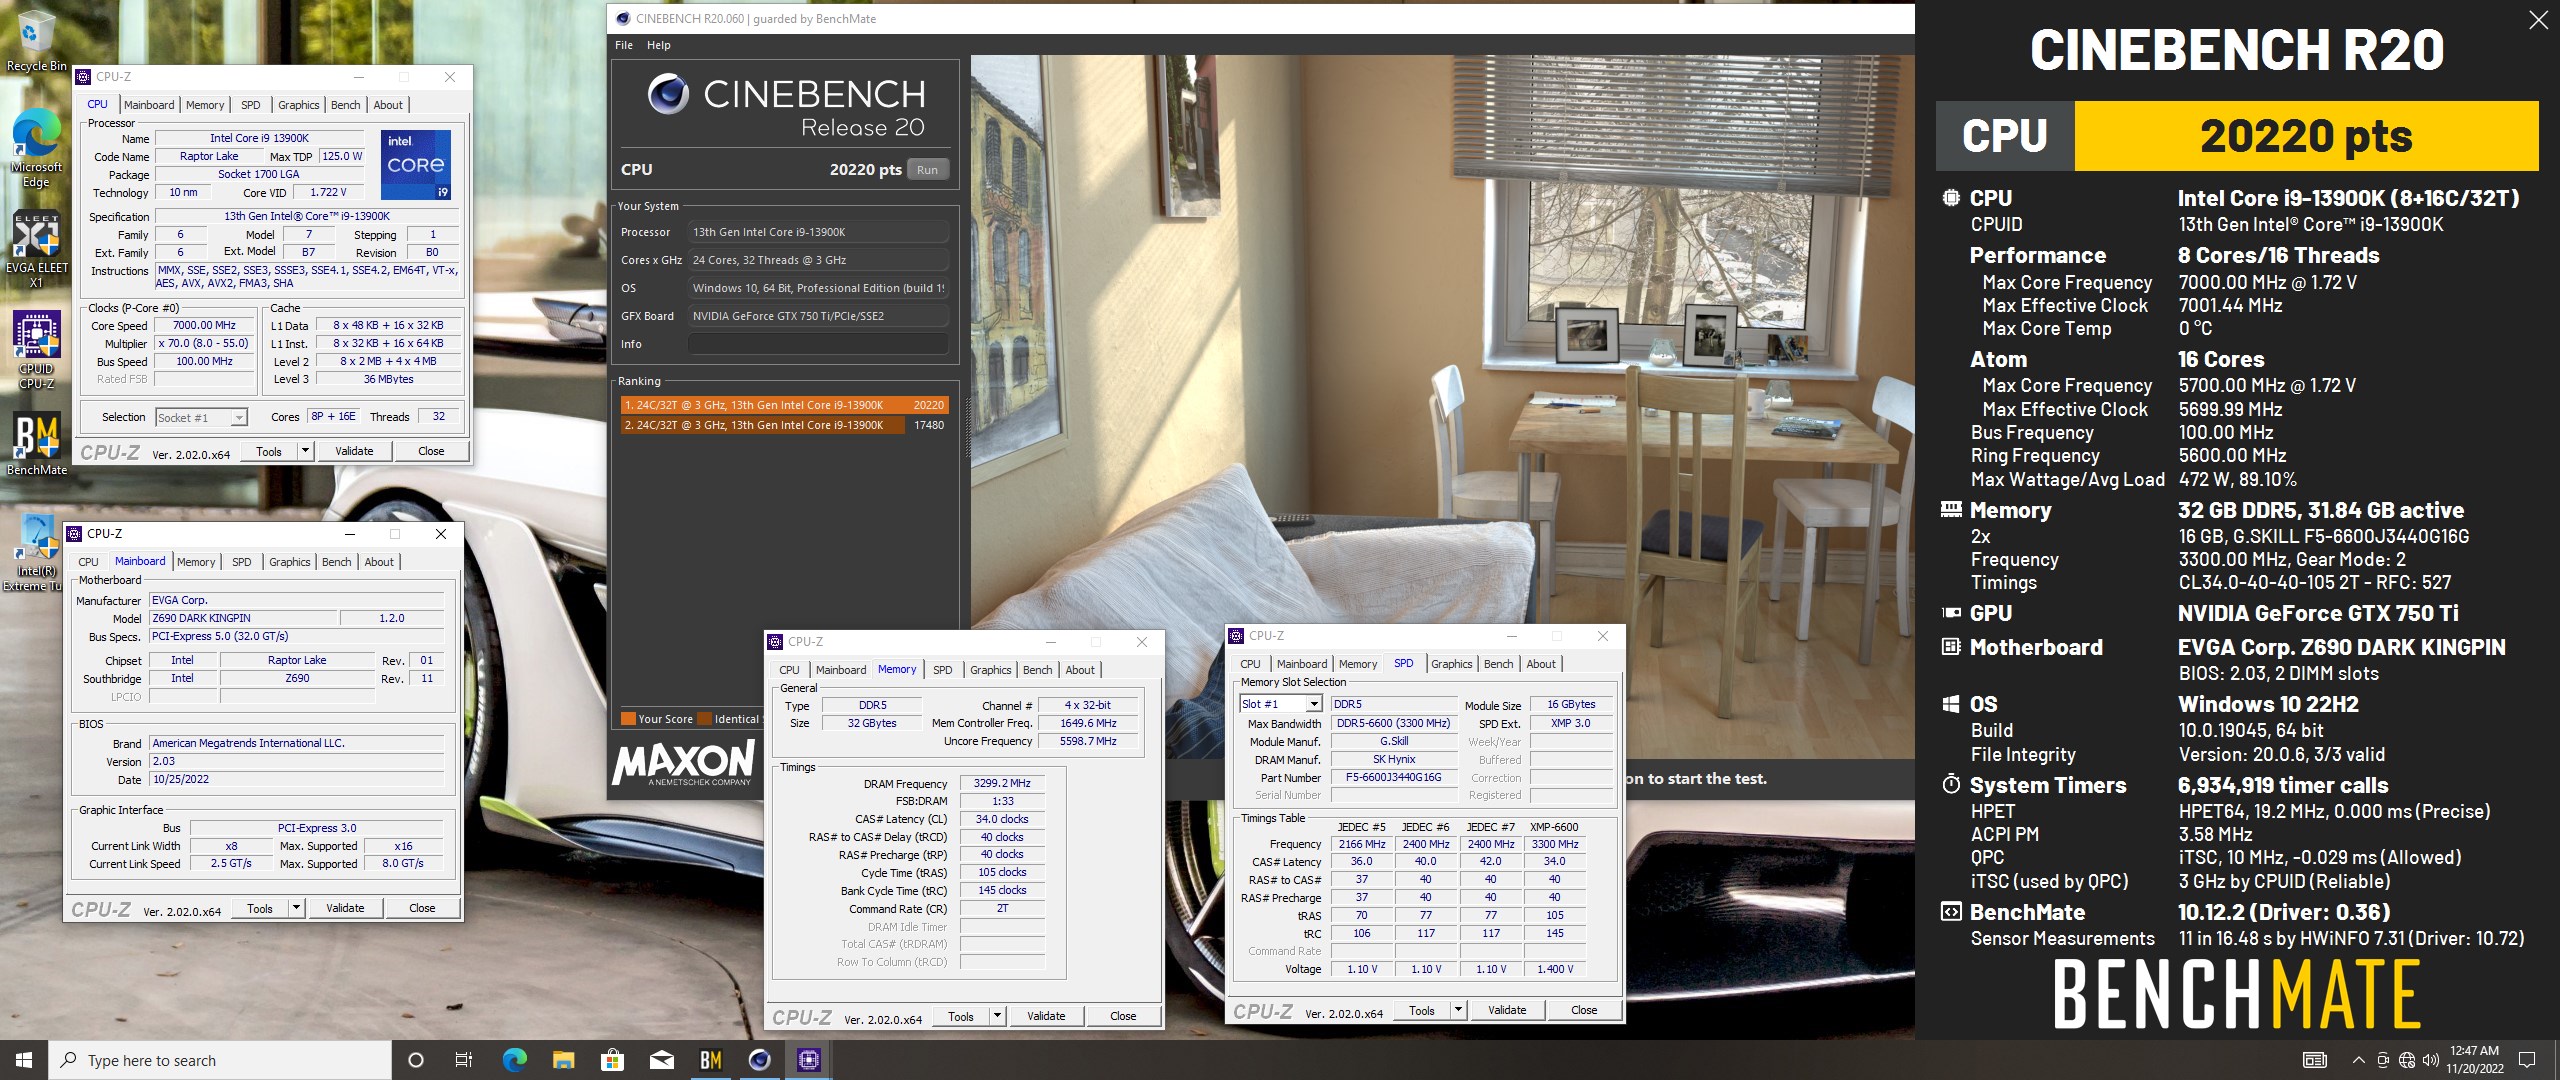Switch to the CPU tab in the SPD CPU-Z window

coord(1250,664)
